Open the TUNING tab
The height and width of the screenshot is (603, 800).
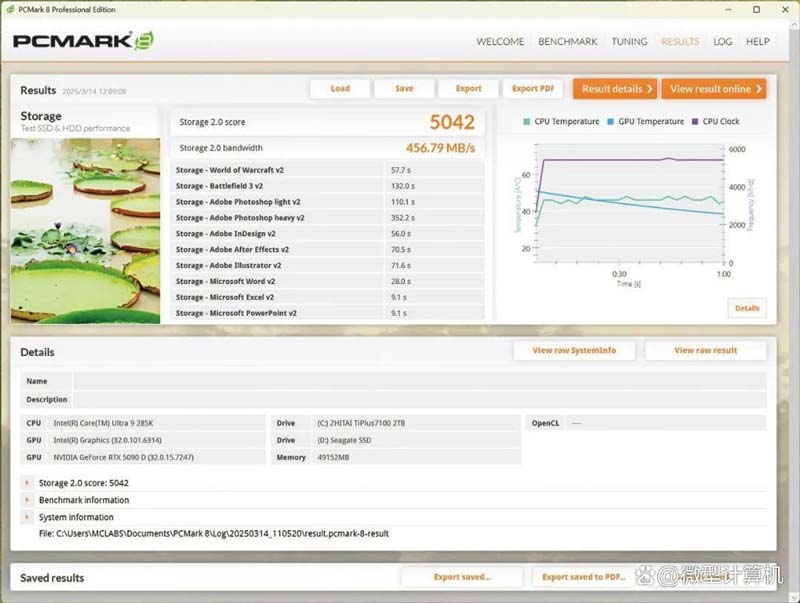coord(629,42)
